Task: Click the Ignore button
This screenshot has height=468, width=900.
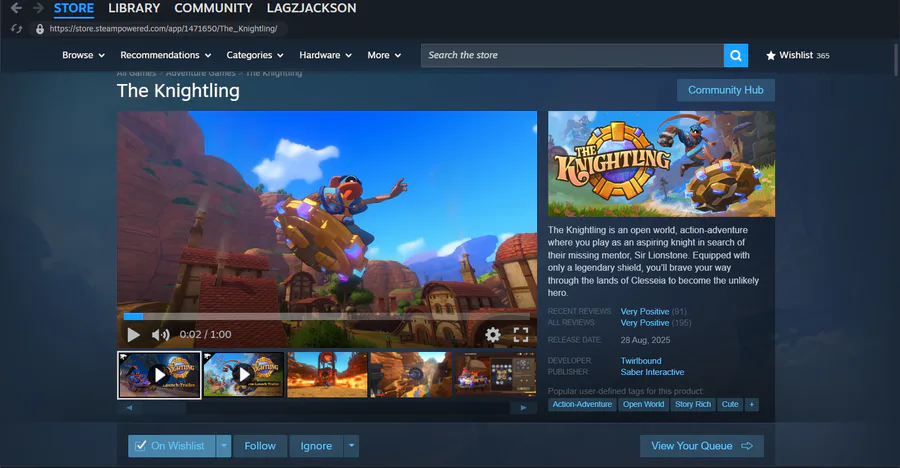Action: click(316, 446)
